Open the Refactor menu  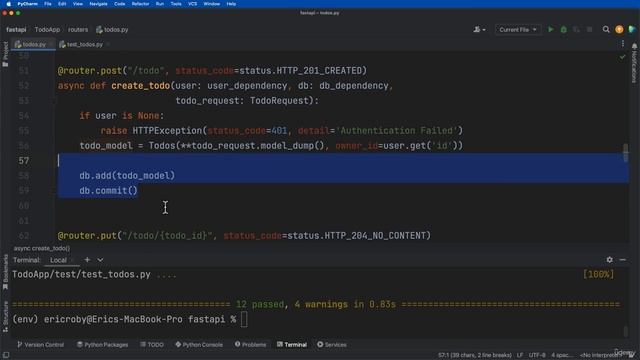pos(140,4)
